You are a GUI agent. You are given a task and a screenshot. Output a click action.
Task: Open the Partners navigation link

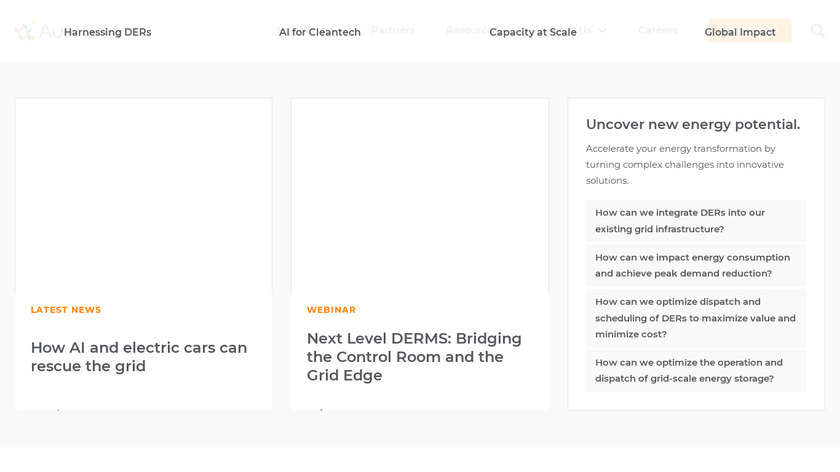pyautogui.click(x=393, y=31)
